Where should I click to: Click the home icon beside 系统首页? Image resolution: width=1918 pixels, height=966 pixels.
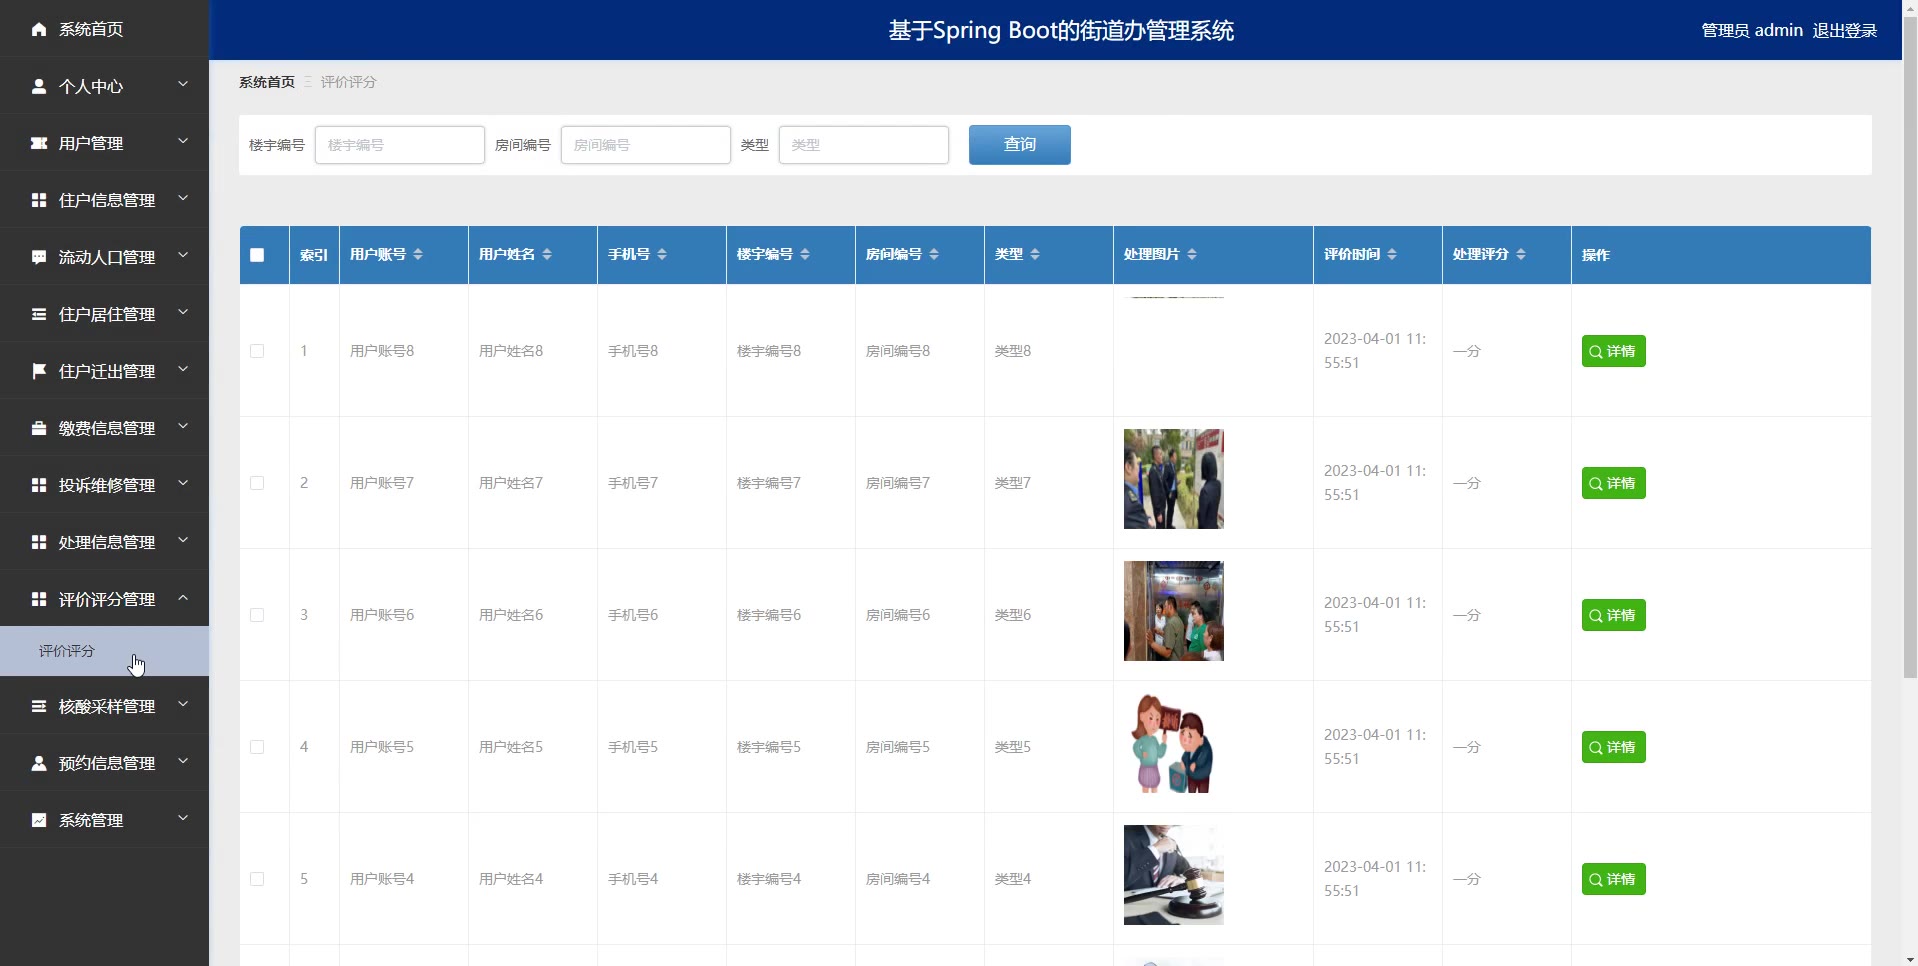39,29
